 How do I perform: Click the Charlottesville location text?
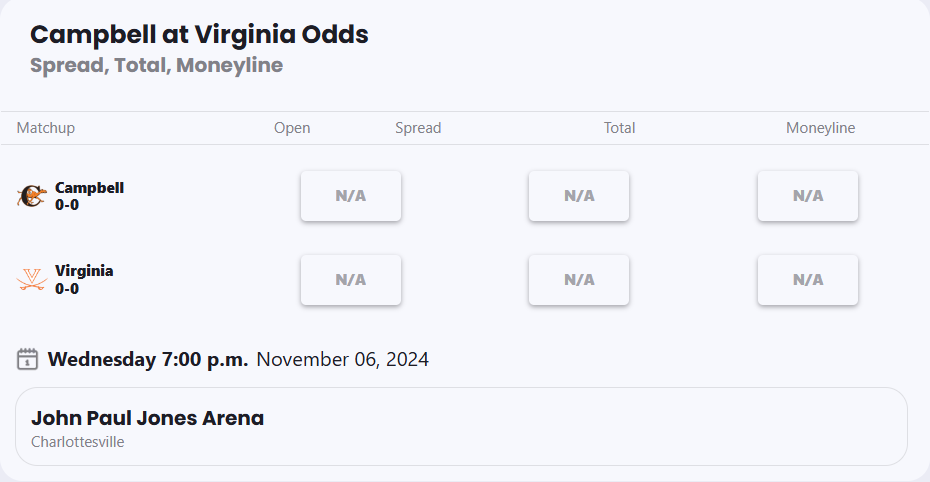click(x=78, y=442)
